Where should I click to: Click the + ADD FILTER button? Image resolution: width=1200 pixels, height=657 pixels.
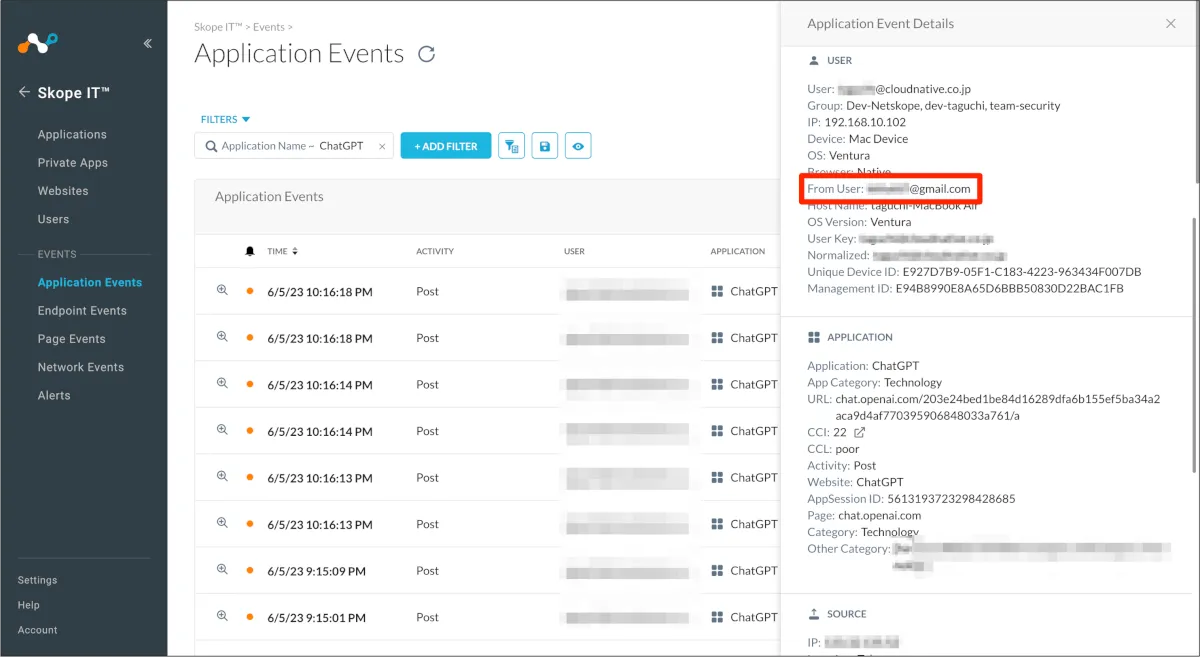pos(446,146)
